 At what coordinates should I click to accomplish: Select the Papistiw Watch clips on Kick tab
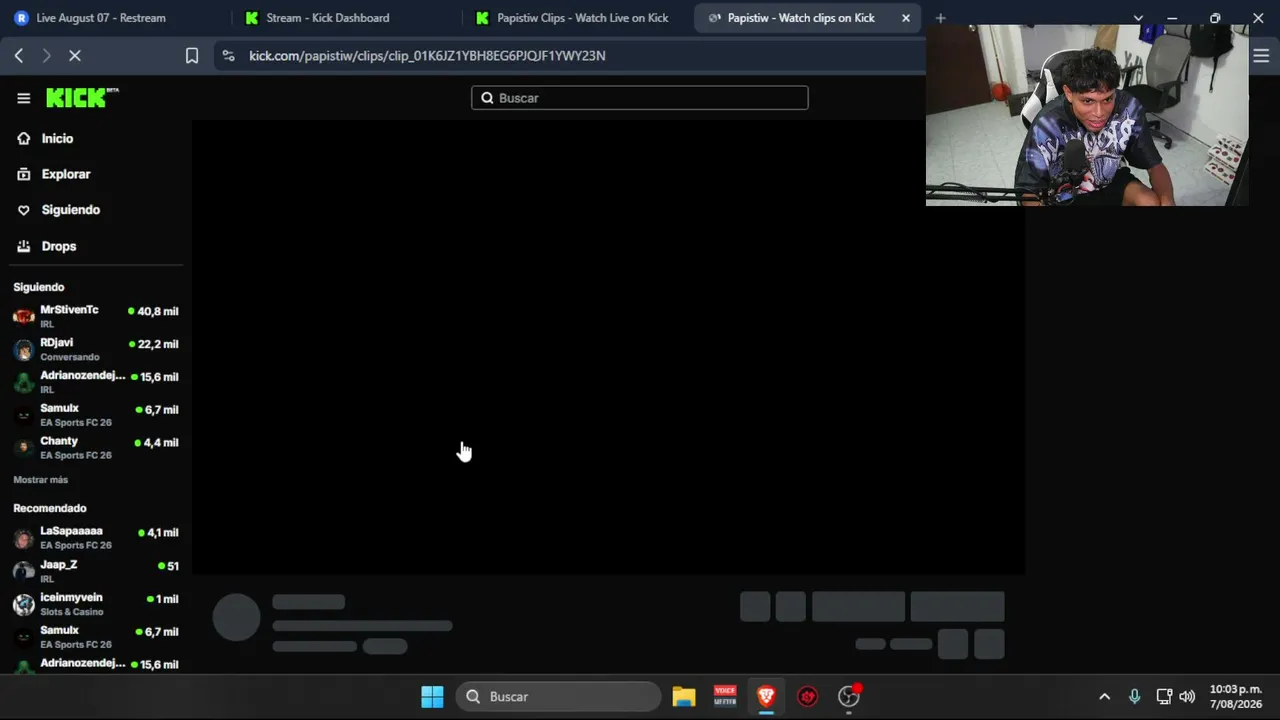[x=808, y=18]
